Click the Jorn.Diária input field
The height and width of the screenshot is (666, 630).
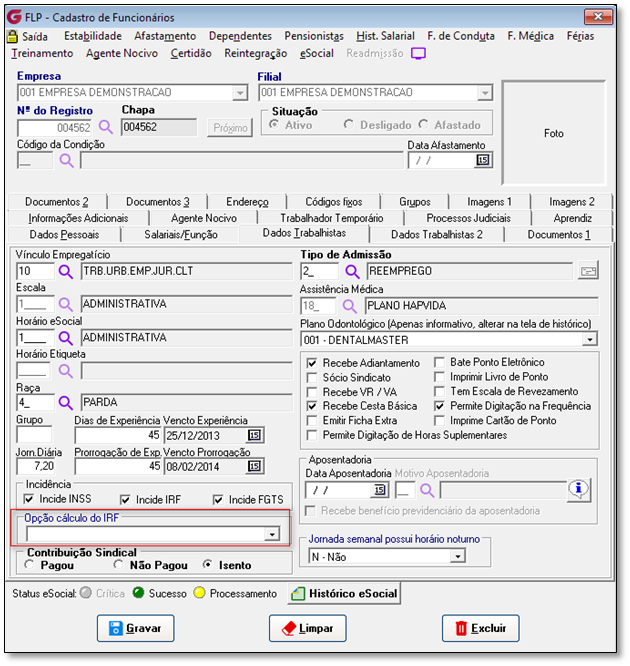click(36, 466)
